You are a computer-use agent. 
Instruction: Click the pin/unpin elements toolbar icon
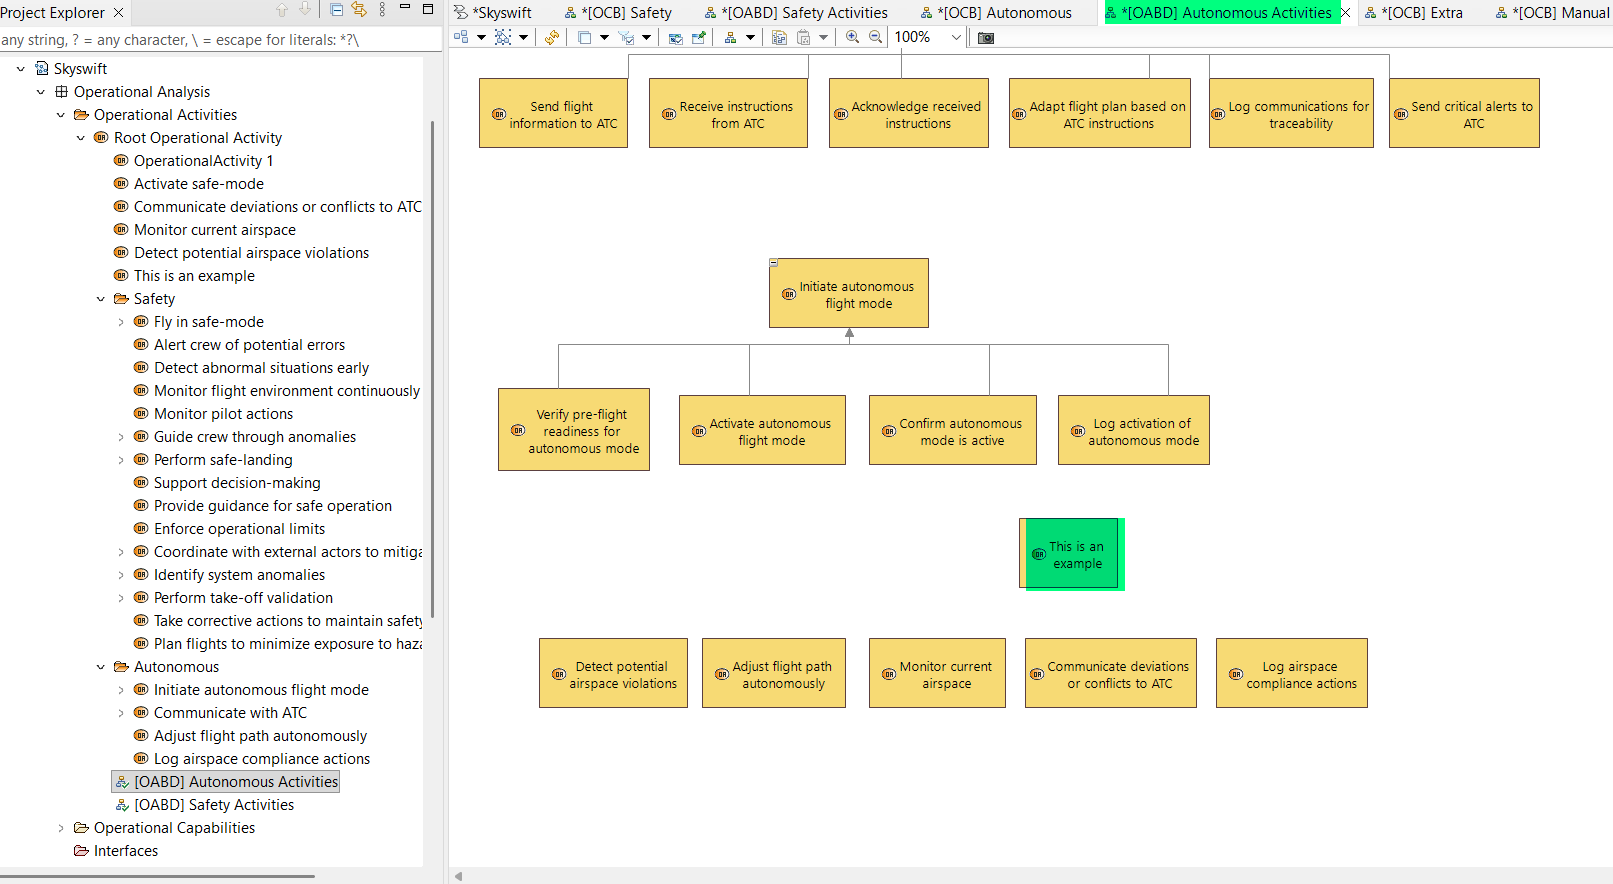pos(699,37)
